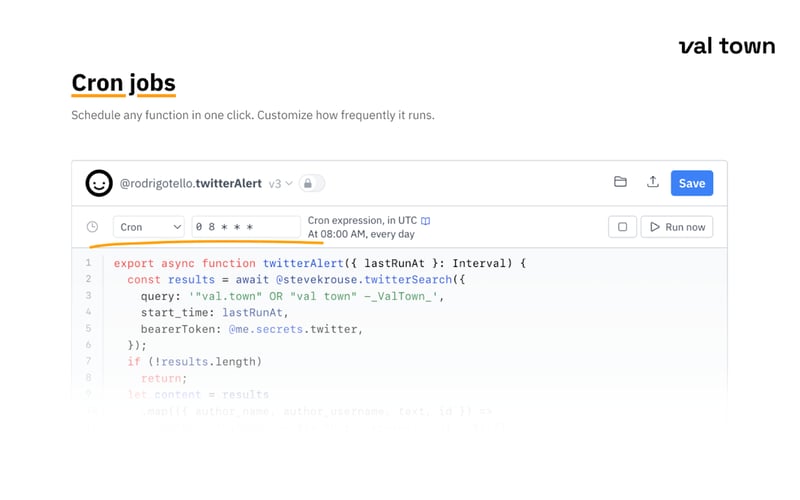Click the clock schedule icon
Viewport: 800px width, 500px height.
point(92,227)
